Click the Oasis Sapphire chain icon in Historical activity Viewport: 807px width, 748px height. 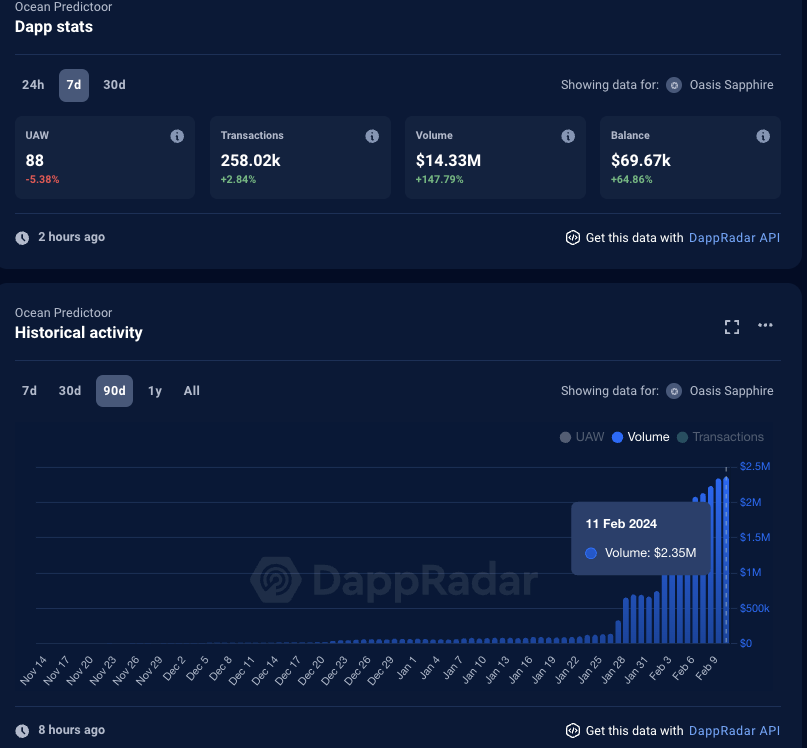[674, 391]
